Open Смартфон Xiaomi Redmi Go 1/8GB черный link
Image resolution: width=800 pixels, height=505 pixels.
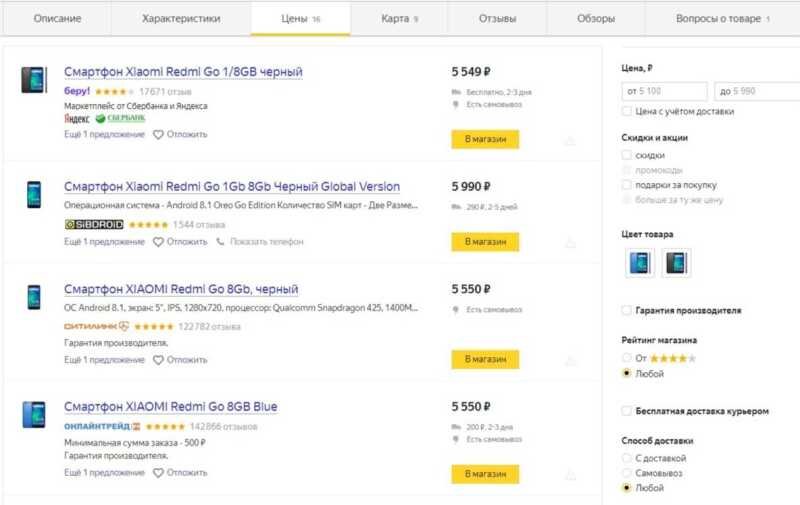[183, 72]
